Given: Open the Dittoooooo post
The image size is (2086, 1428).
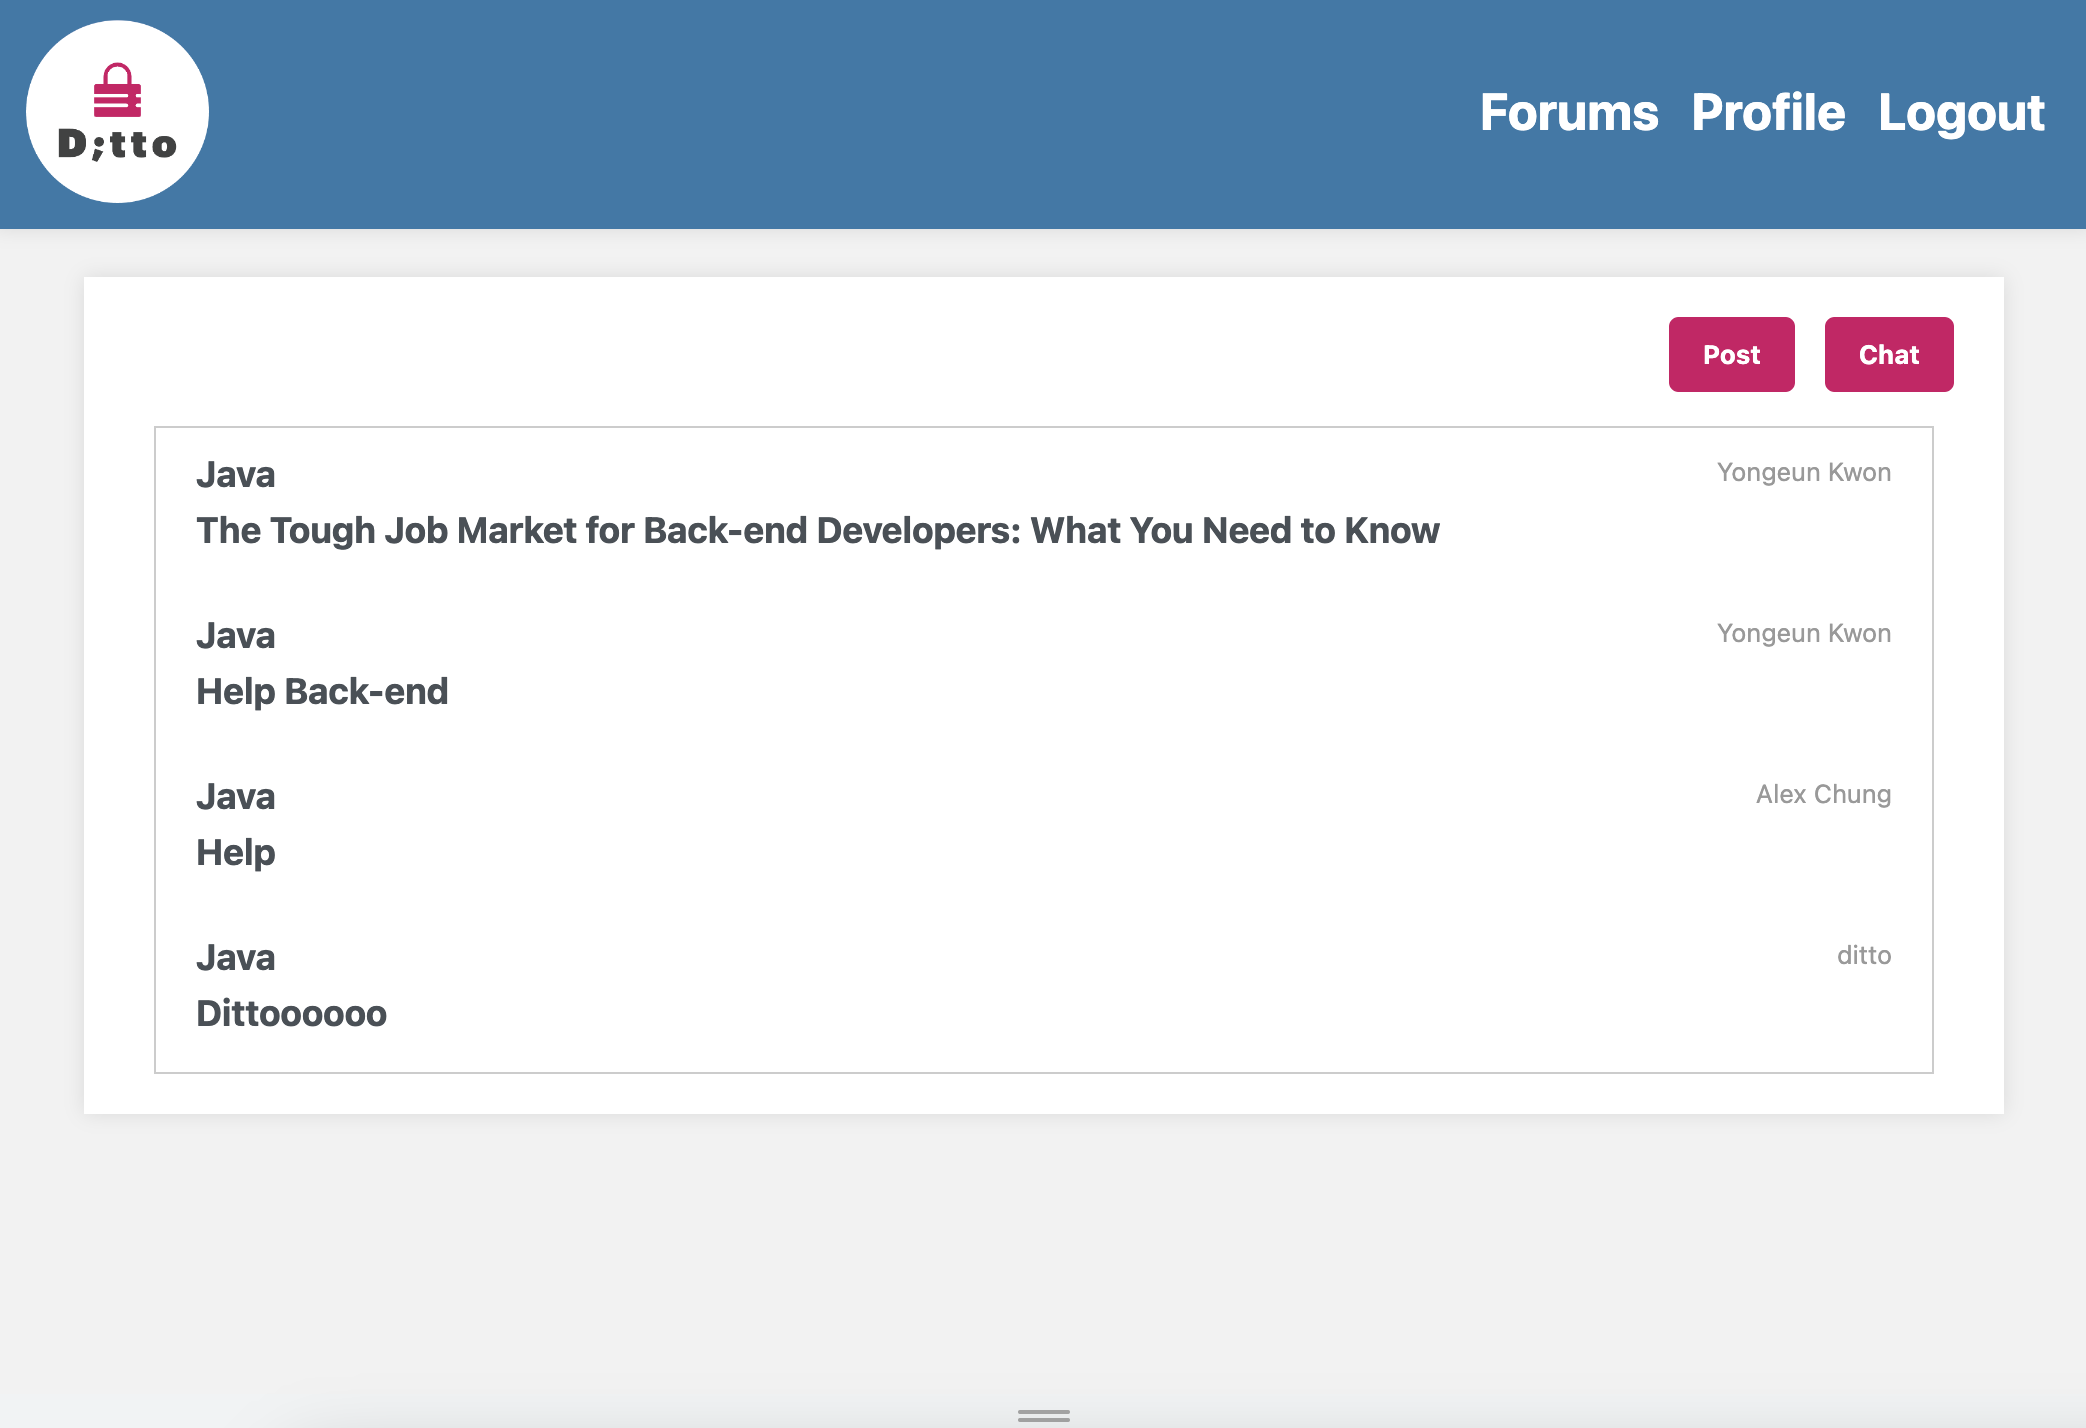Looking at the screenshot, I should [291, 1014].
